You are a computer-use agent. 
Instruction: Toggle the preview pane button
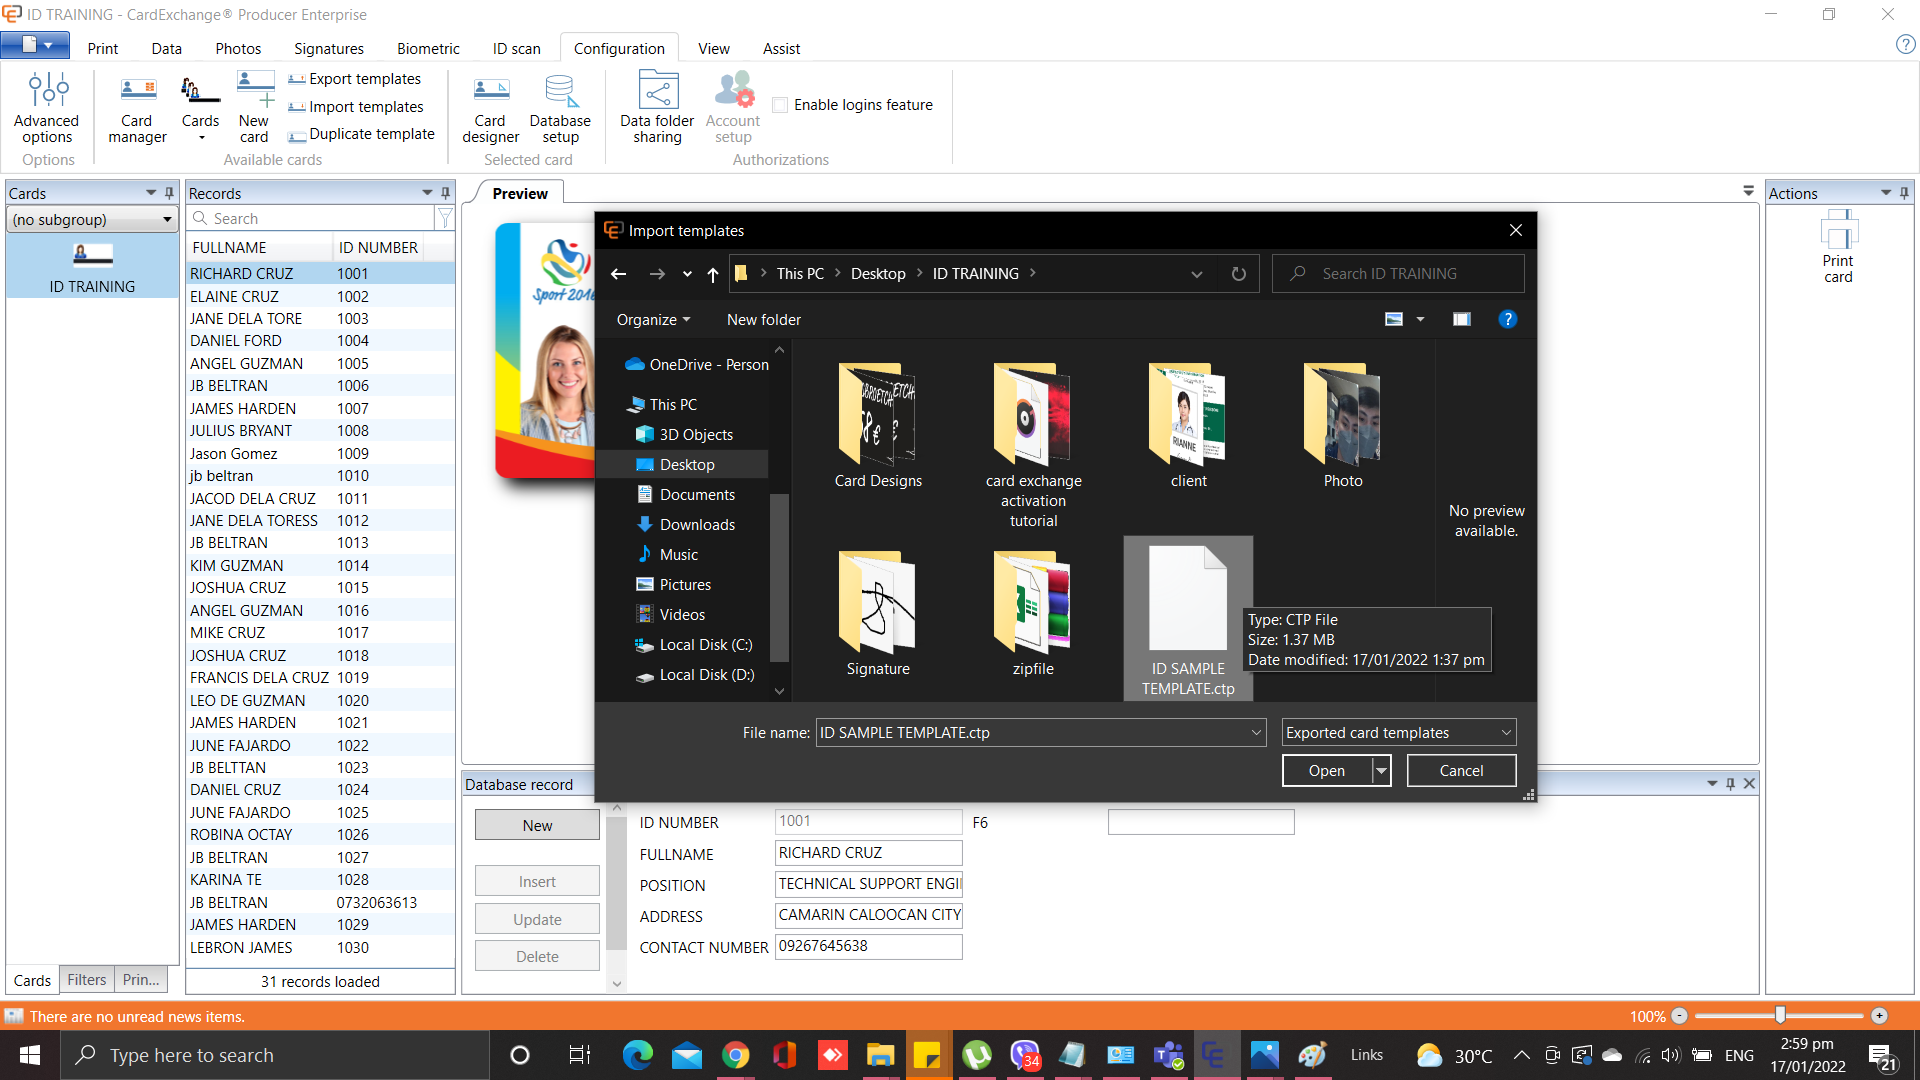point(1461,319)
